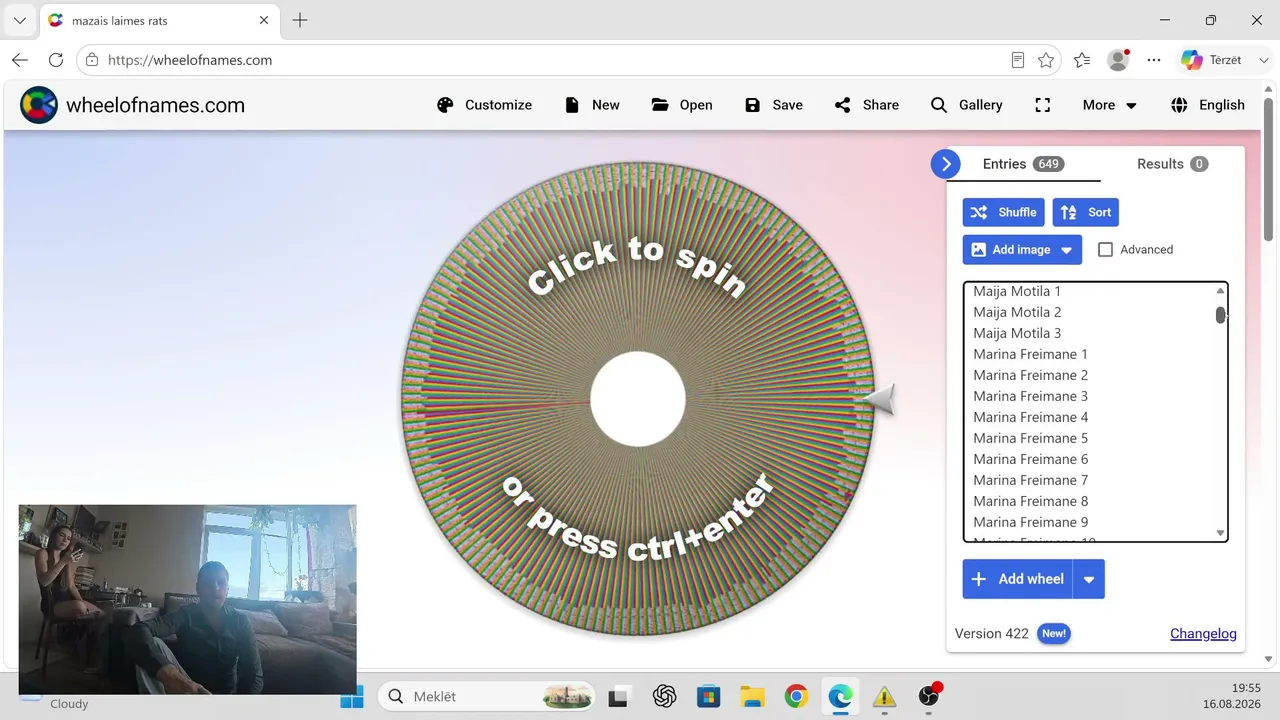The height and width of the screenshot is (720, 1280).
Task: Click the New! version badge
Action: [1053, 634]
